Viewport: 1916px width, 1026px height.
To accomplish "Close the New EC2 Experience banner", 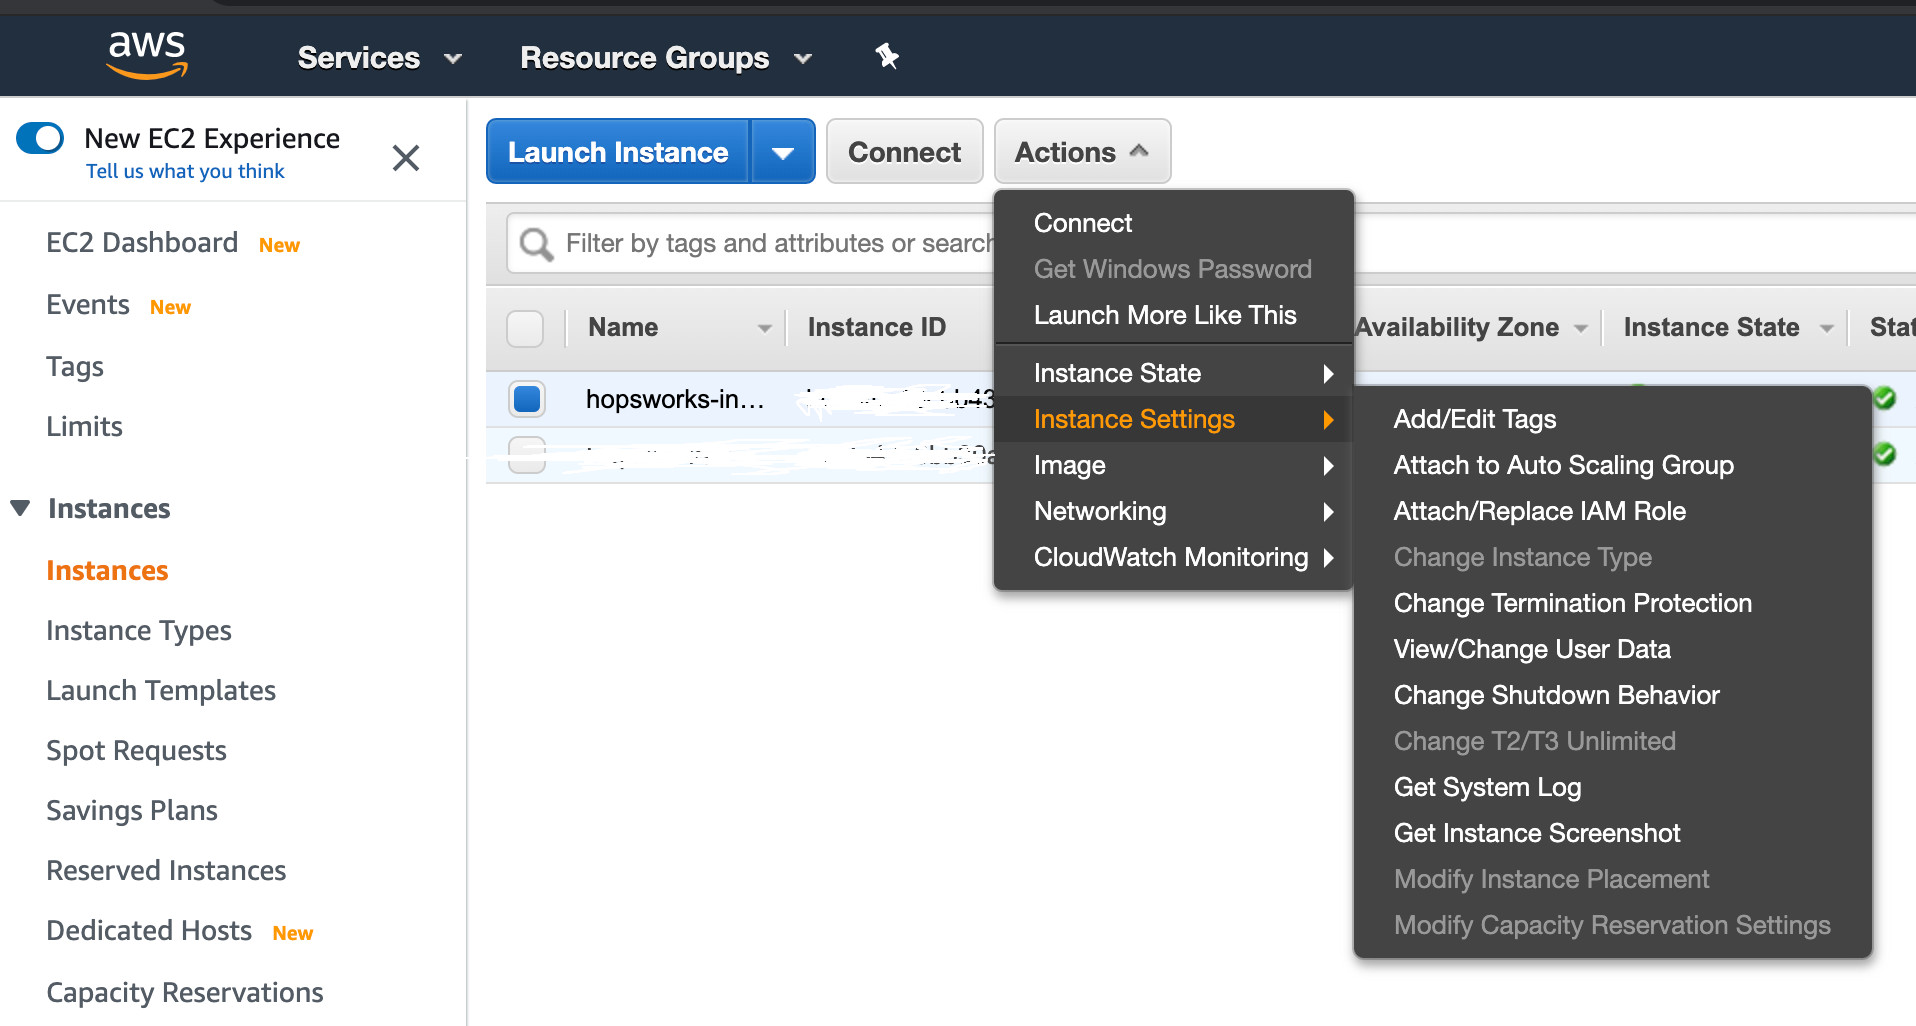I will [406, 158].
